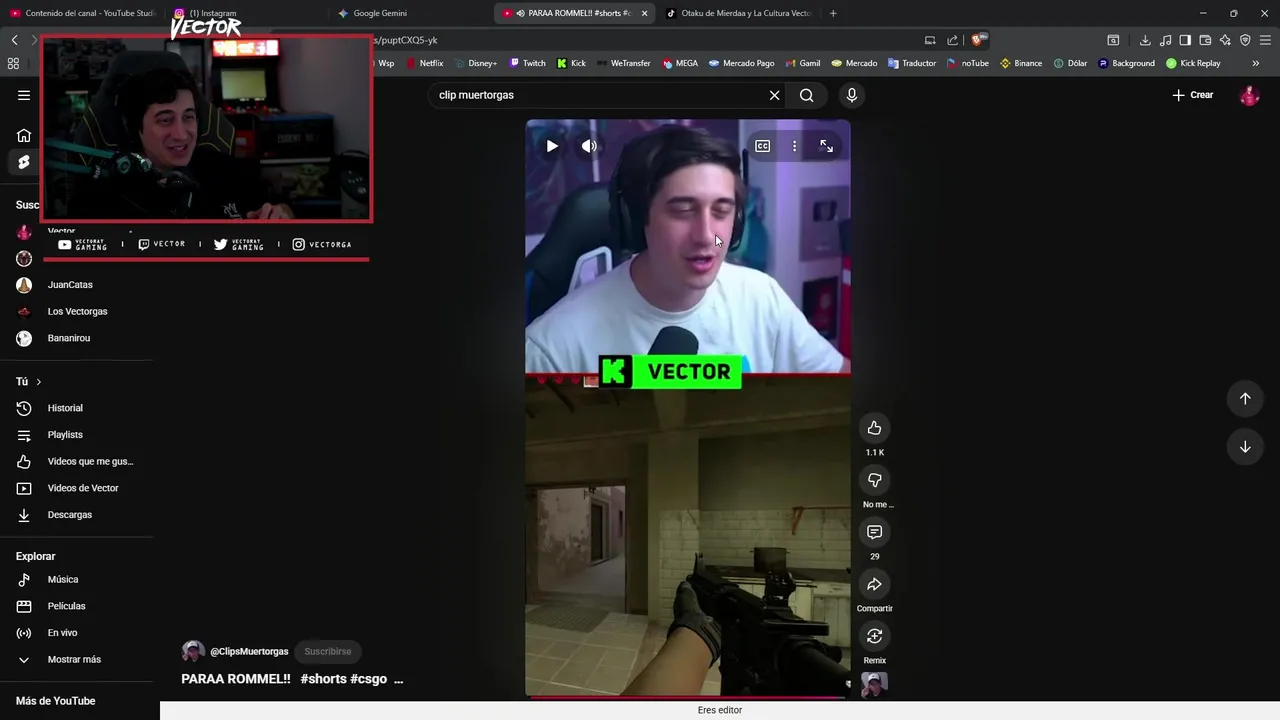Enter fullscreen for the Short

click(826, 146)
